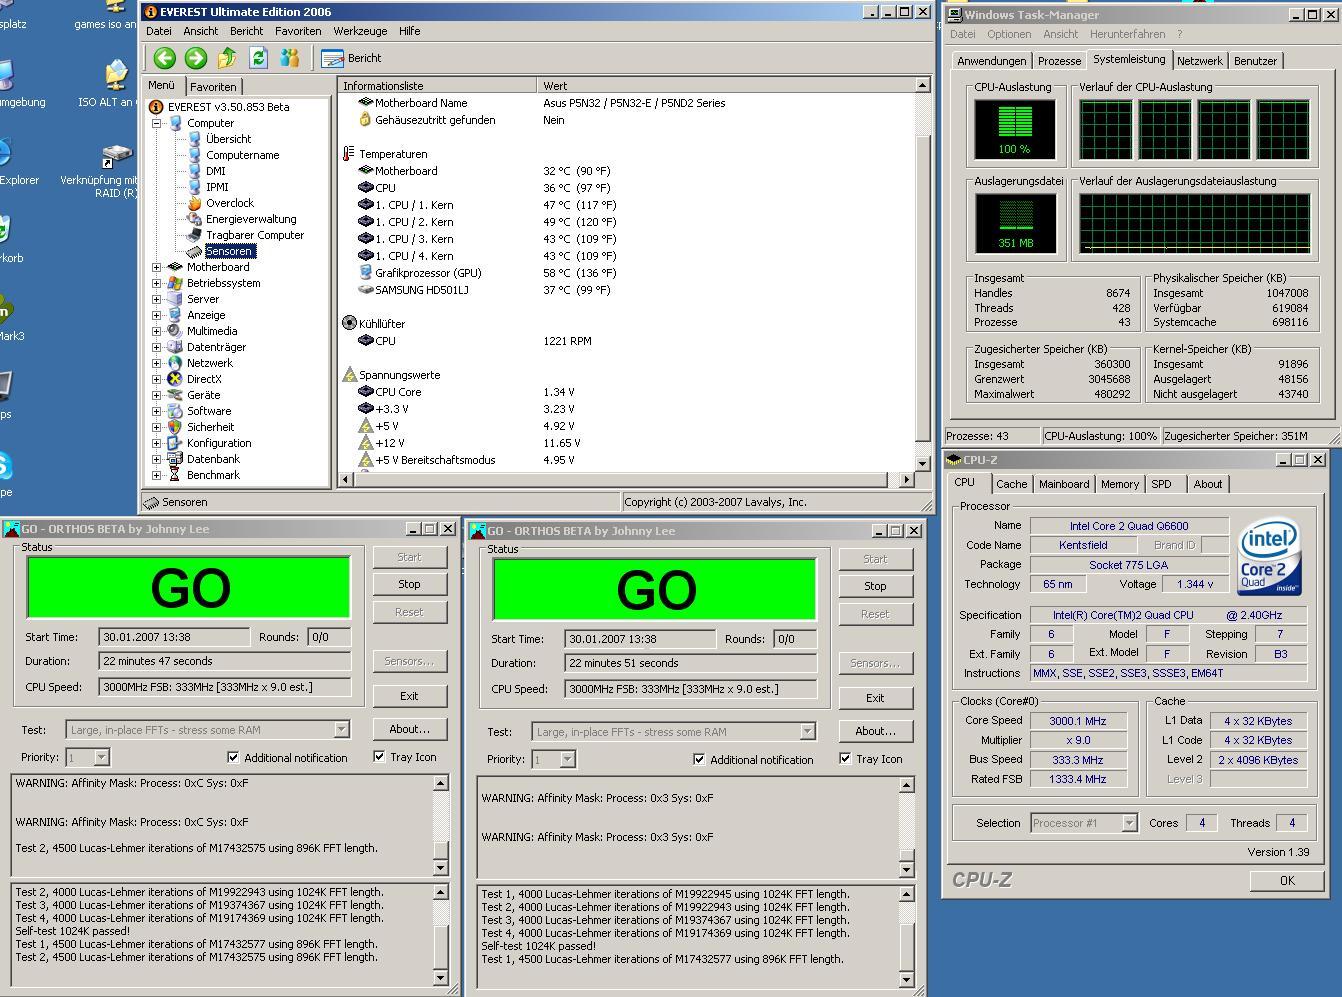Open the Werkzeuge menu in EVEREST
Screen dimensions: 1342x997
[x=360, y=31]
